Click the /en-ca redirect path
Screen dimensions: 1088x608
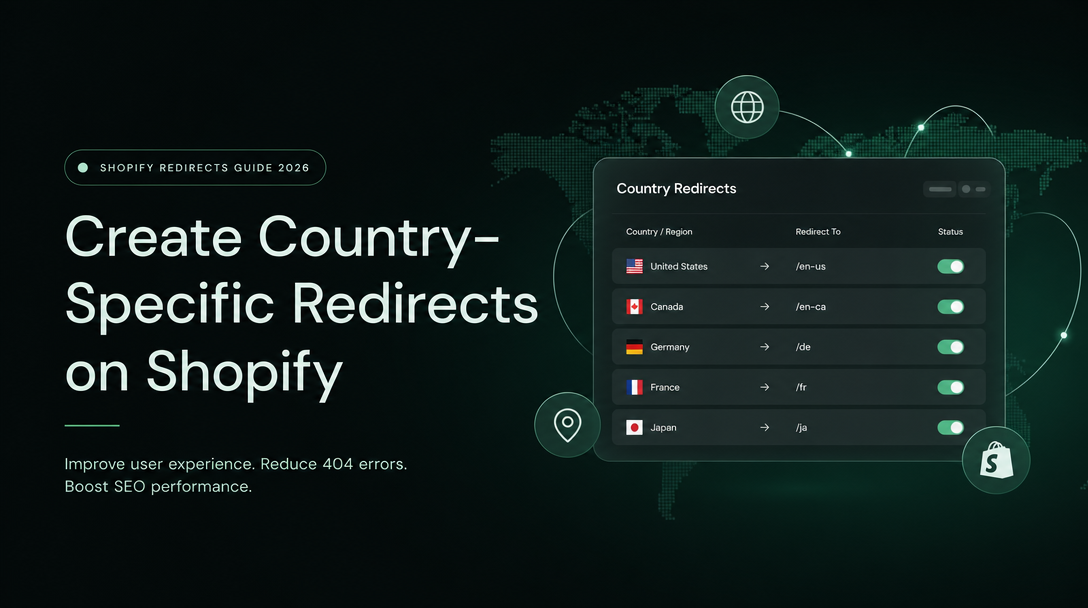(810, 307)
